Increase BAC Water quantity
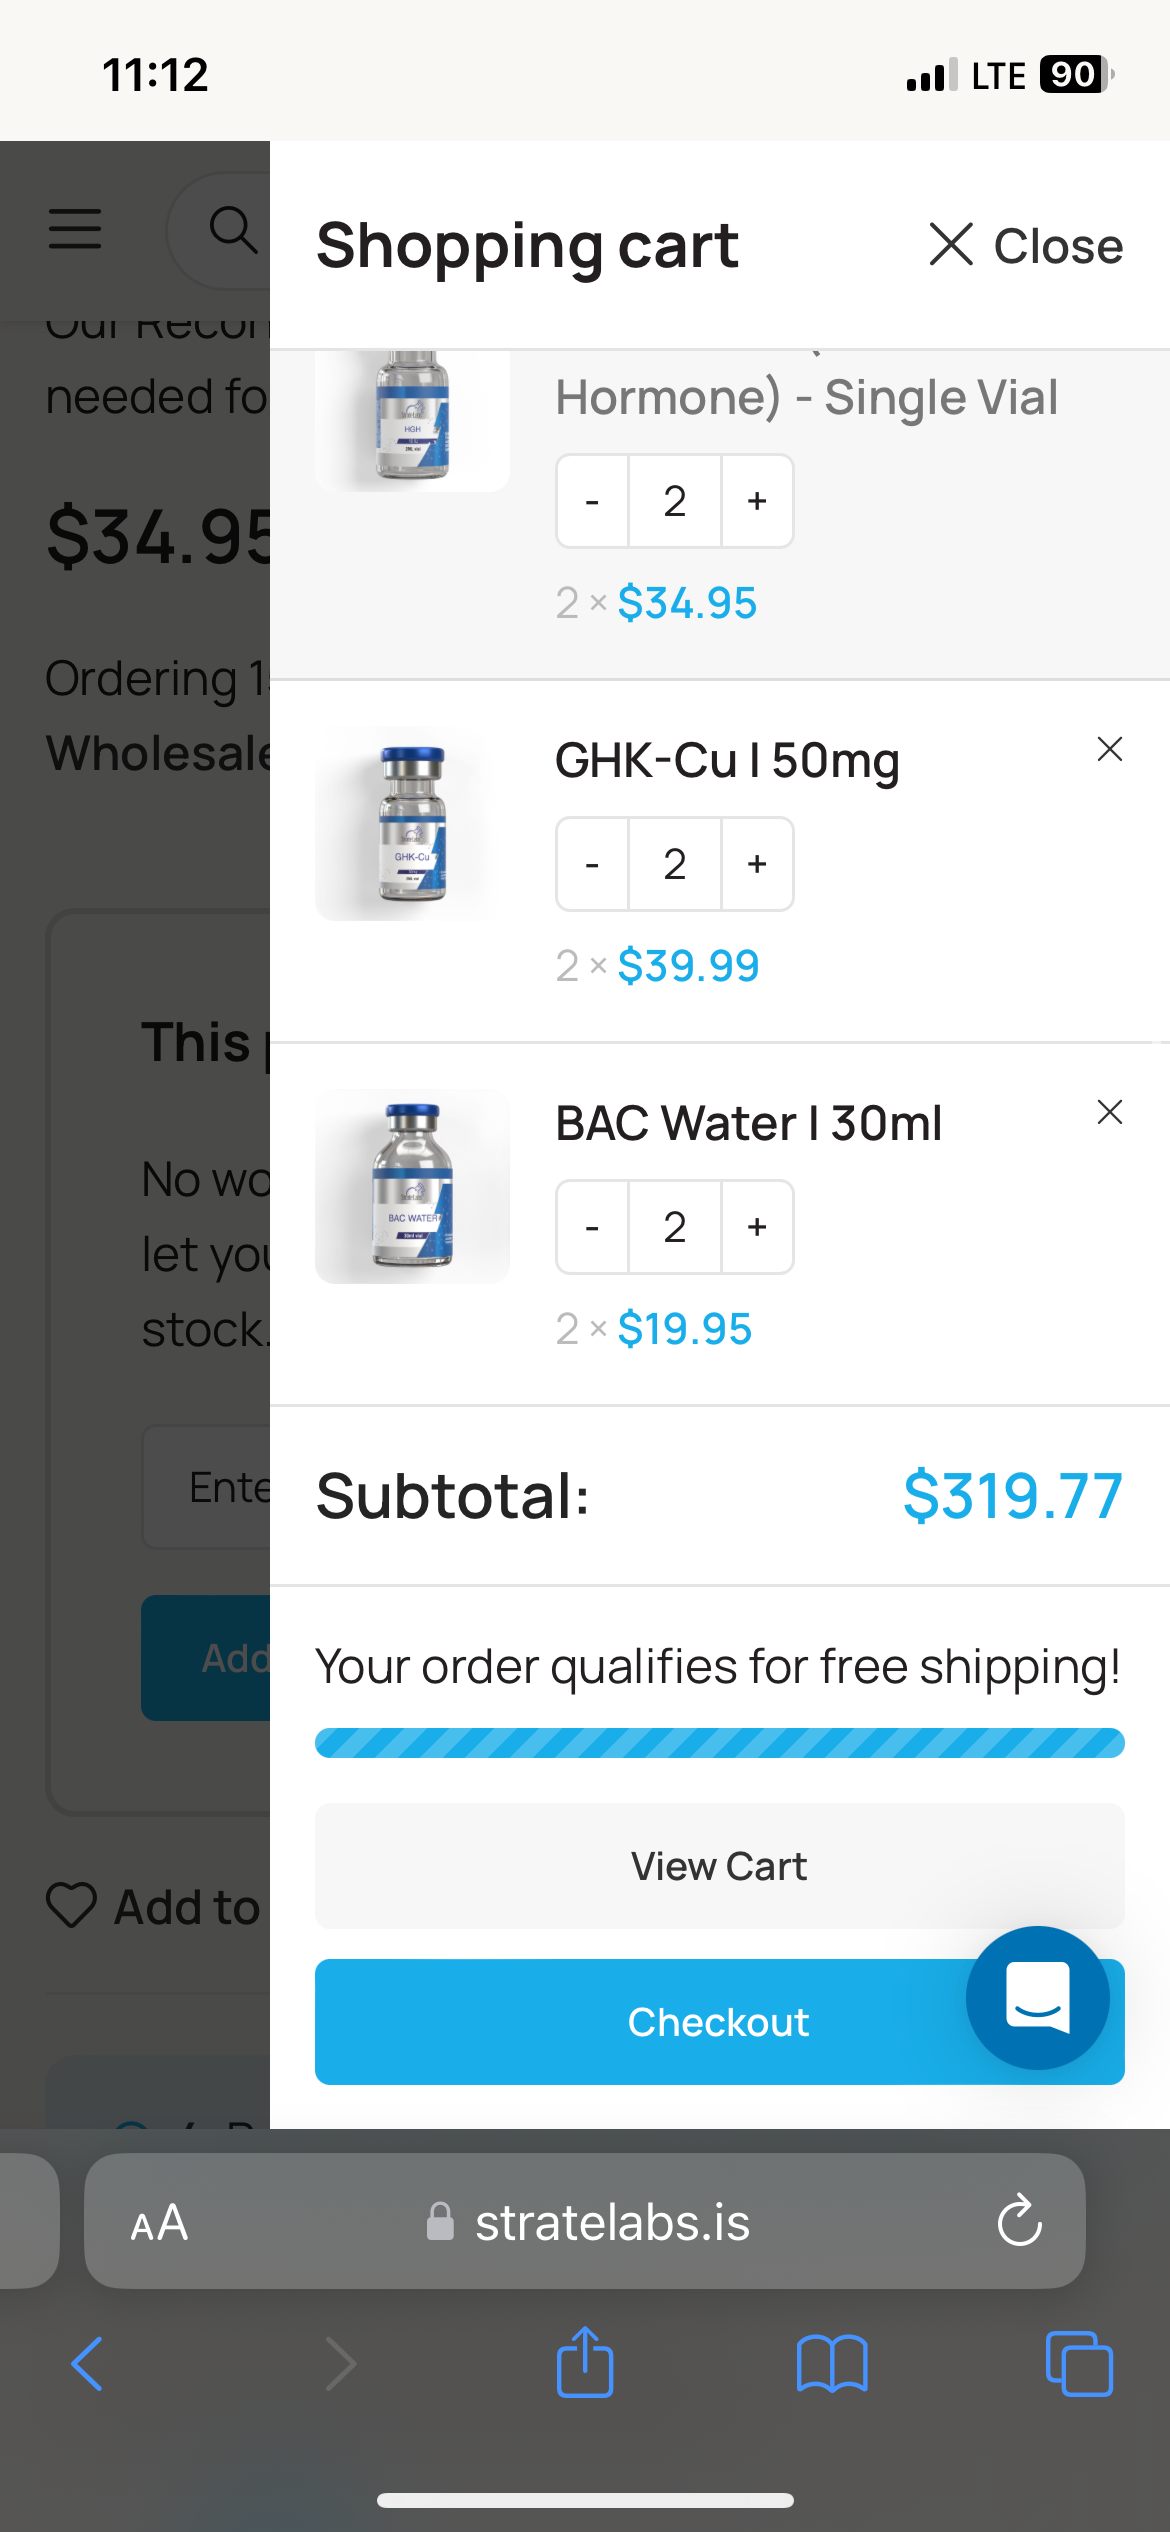 pos(757,1227)
